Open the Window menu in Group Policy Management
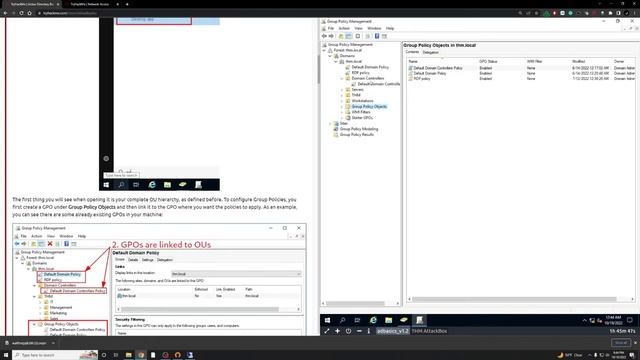640x360 pixels. (x=374, y=28)
